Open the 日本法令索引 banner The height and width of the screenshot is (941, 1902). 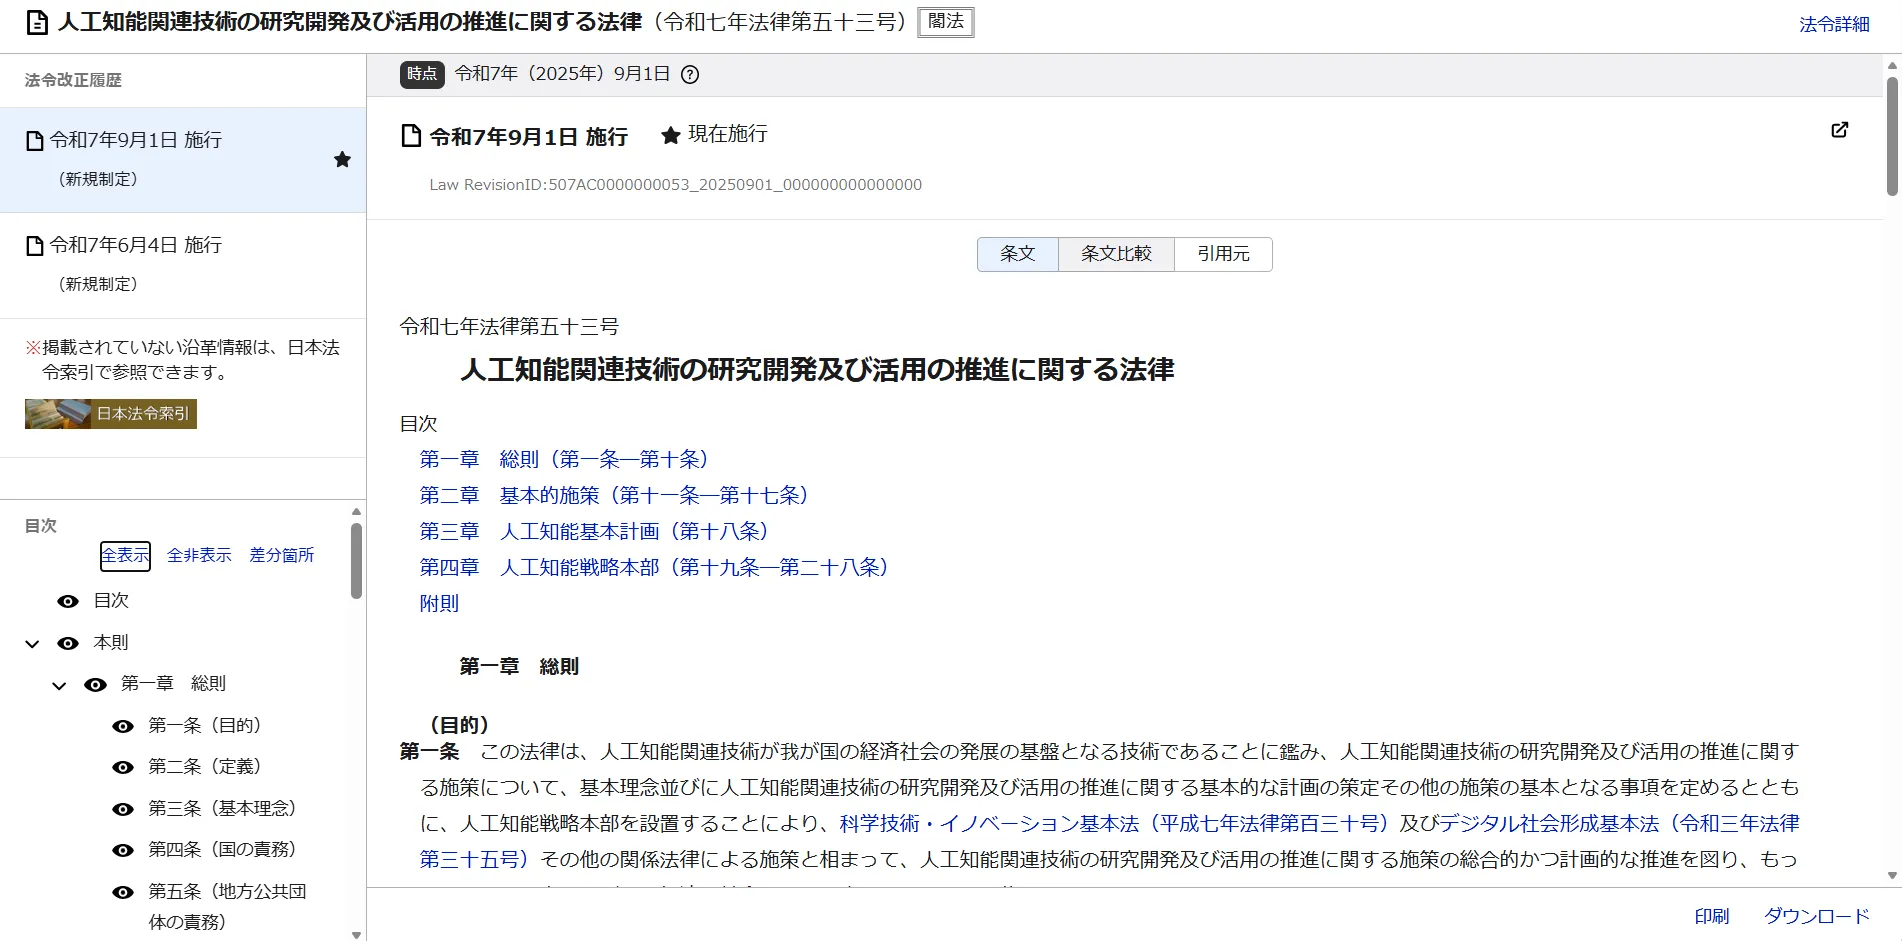click(x=111, y=414)
